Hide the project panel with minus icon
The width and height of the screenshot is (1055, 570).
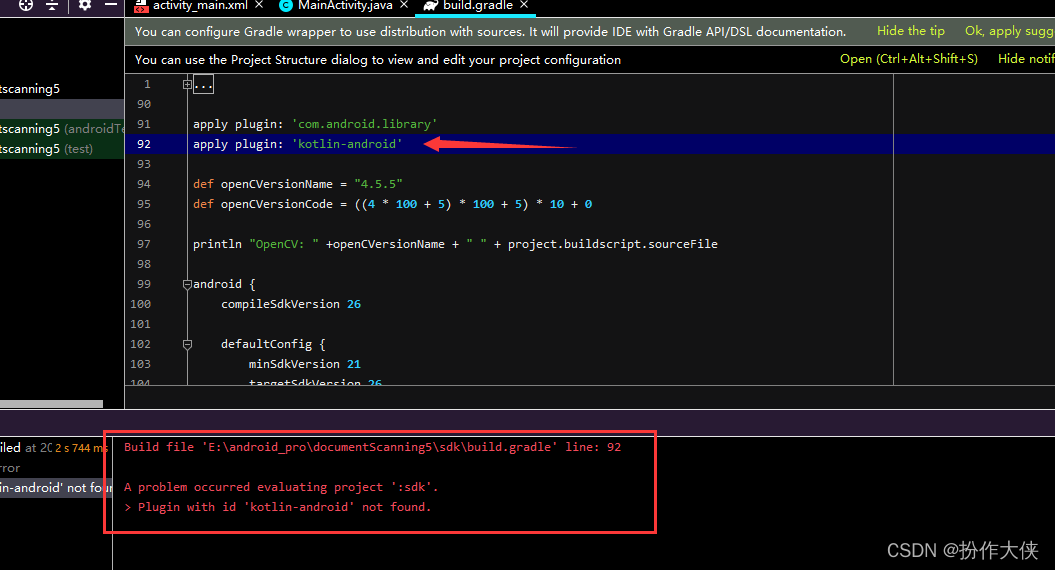[x=111, y=5]
